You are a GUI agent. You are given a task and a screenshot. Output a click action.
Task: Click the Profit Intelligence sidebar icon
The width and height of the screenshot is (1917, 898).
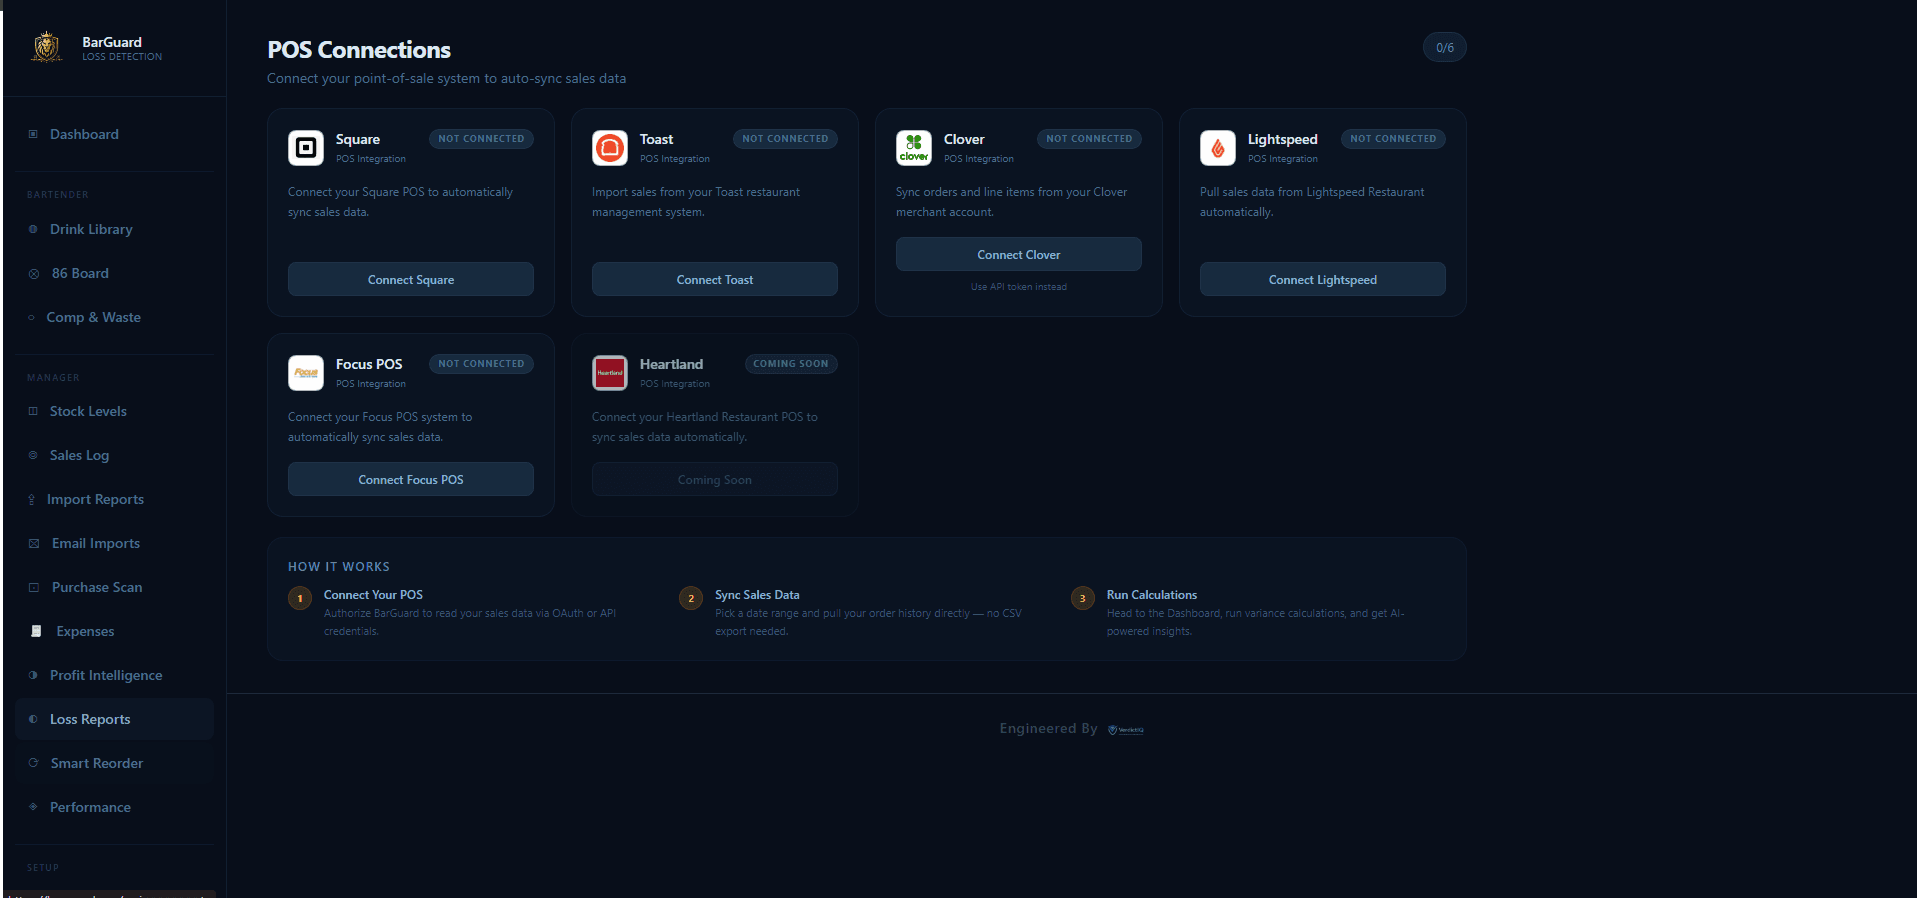point(33,675)
